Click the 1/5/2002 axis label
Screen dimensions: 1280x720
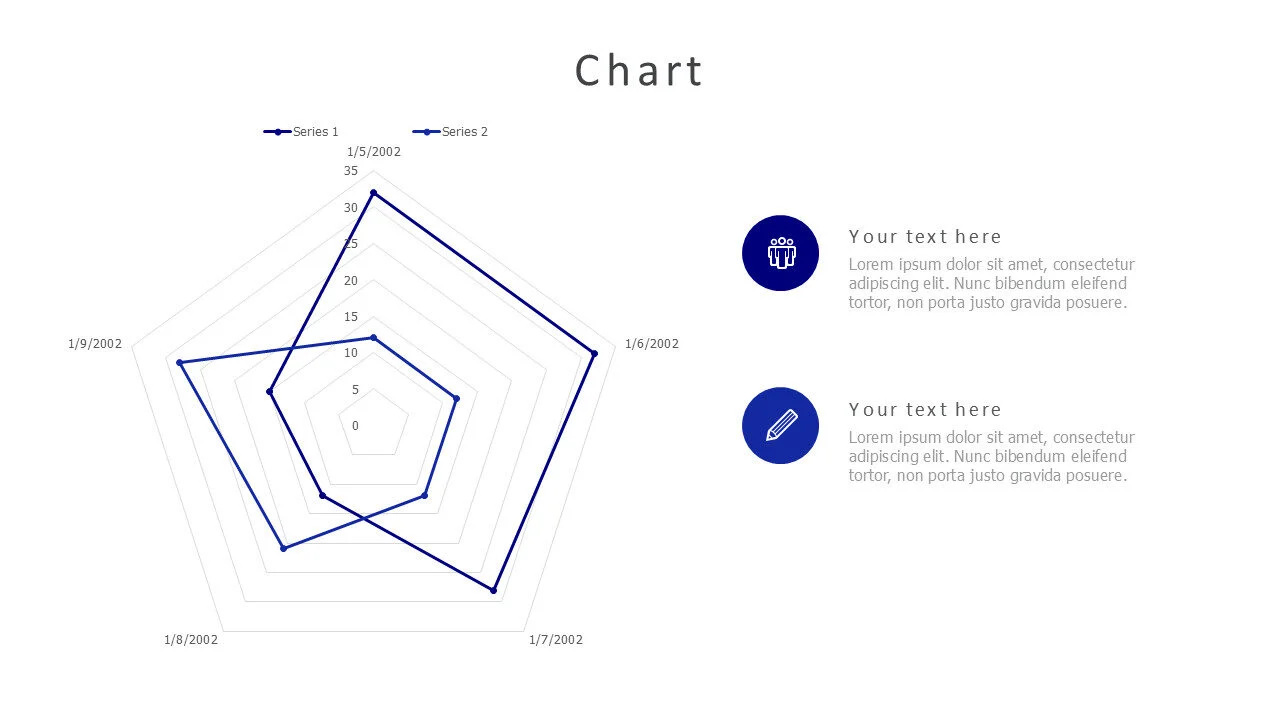point(374,152)
